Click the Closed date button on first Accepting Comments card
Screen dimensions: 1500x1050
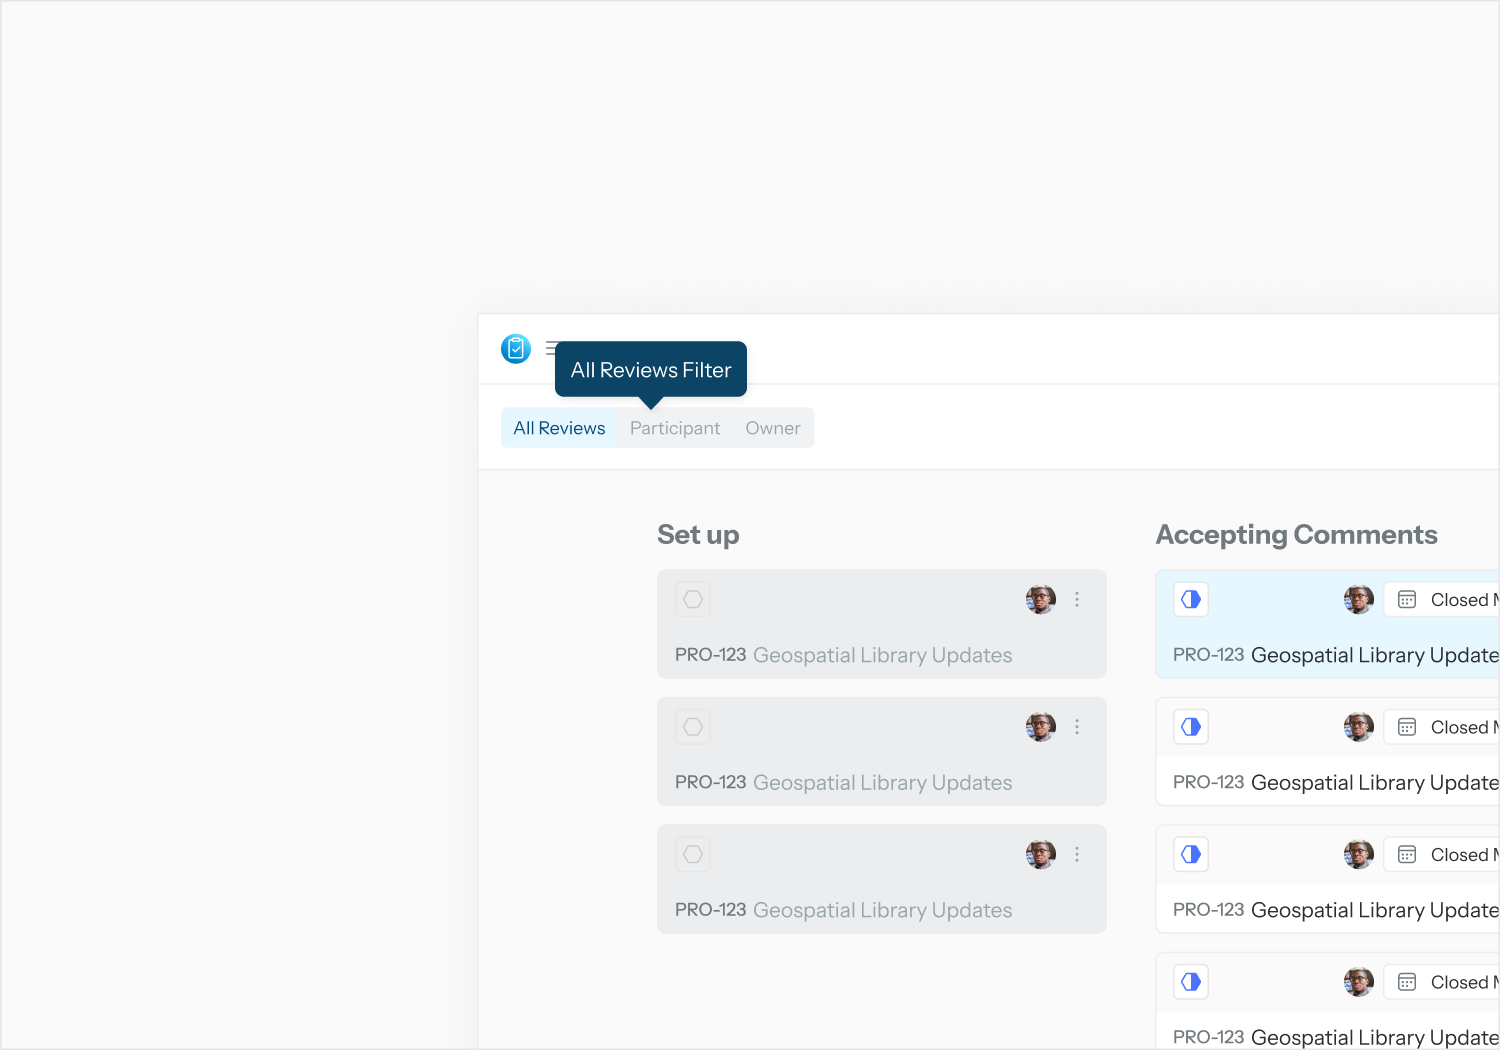(1445, 600)
